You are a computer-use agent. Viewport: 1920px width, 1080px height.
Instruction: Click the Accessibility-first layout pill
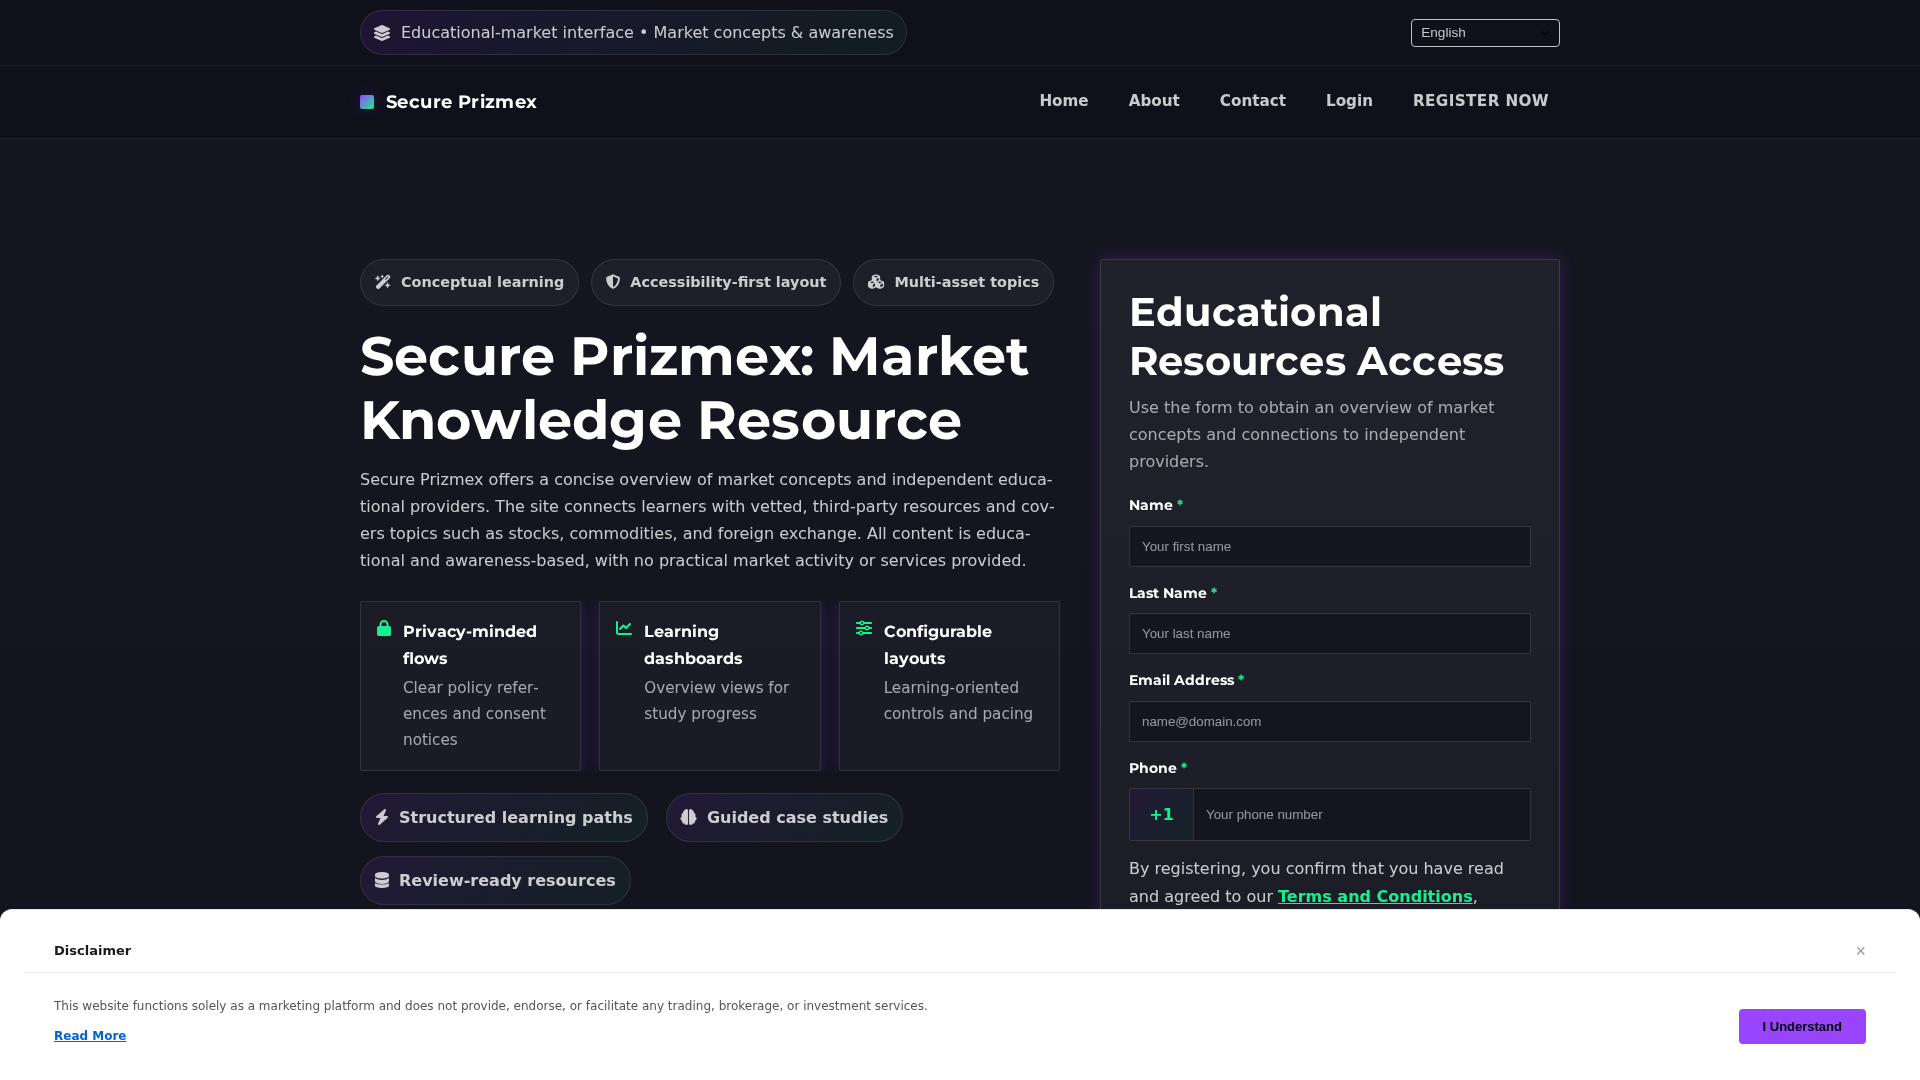click(716, 282)
